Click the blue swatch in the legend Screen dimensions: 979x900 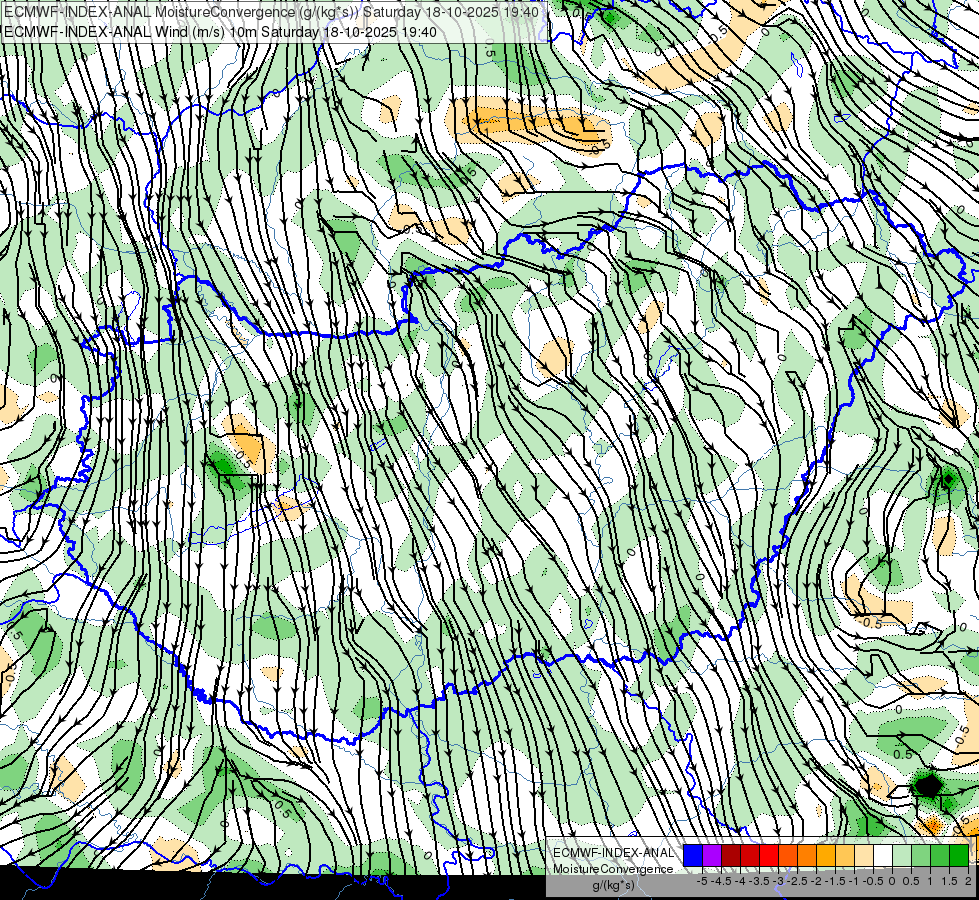pyautogui.click(x=692, y=855)
